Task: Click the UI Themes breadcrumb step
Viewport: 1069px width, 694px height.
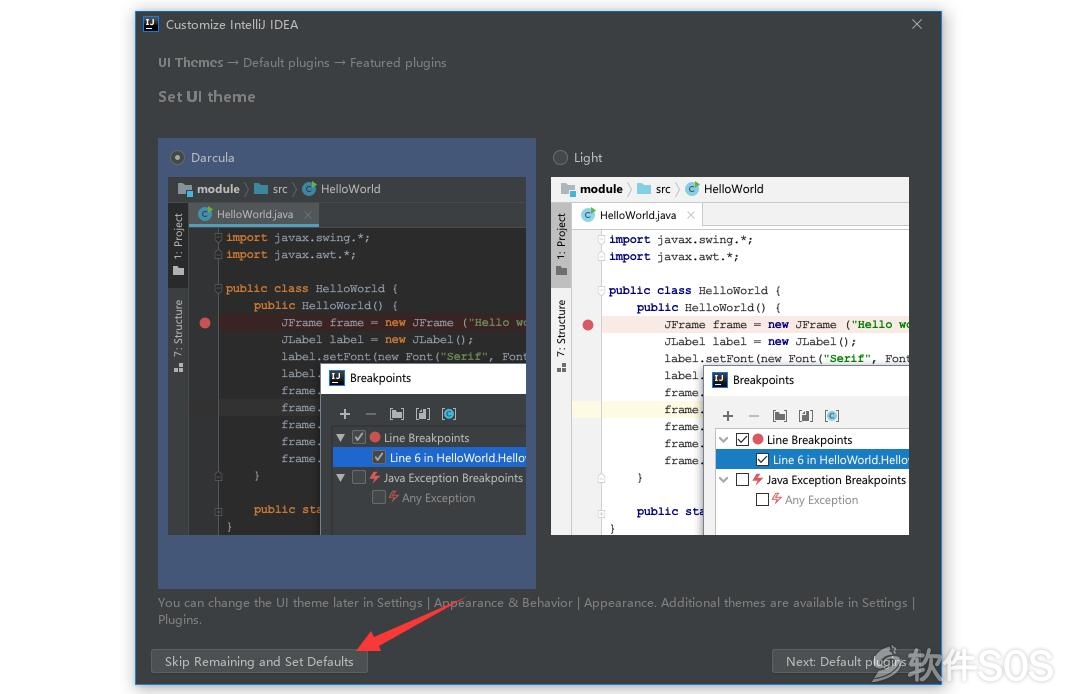Action: coord(191,63)
